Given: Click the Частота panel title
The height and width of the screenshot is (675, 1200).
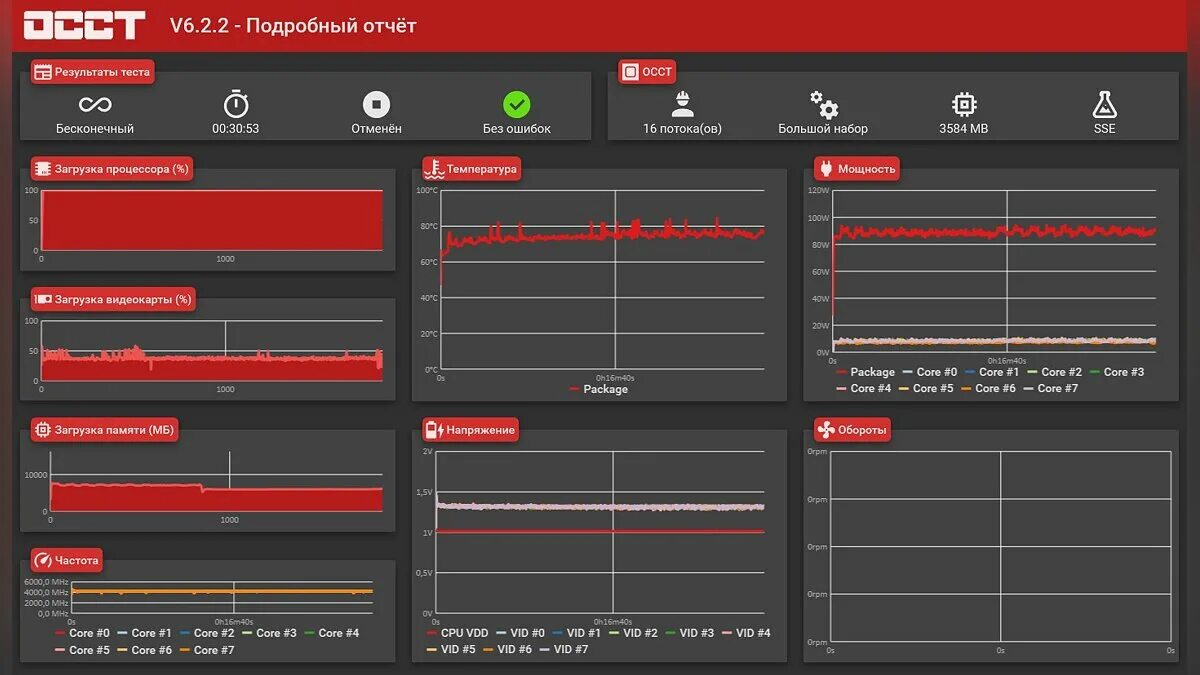Looking at the screenshot, I should click(x=77, y=560).
